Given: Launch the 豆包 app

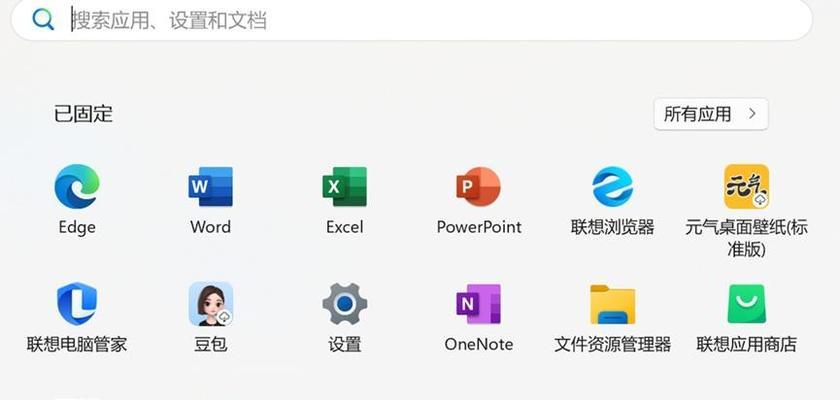Looking at the screenshot, I should click(x=211, y=304).
